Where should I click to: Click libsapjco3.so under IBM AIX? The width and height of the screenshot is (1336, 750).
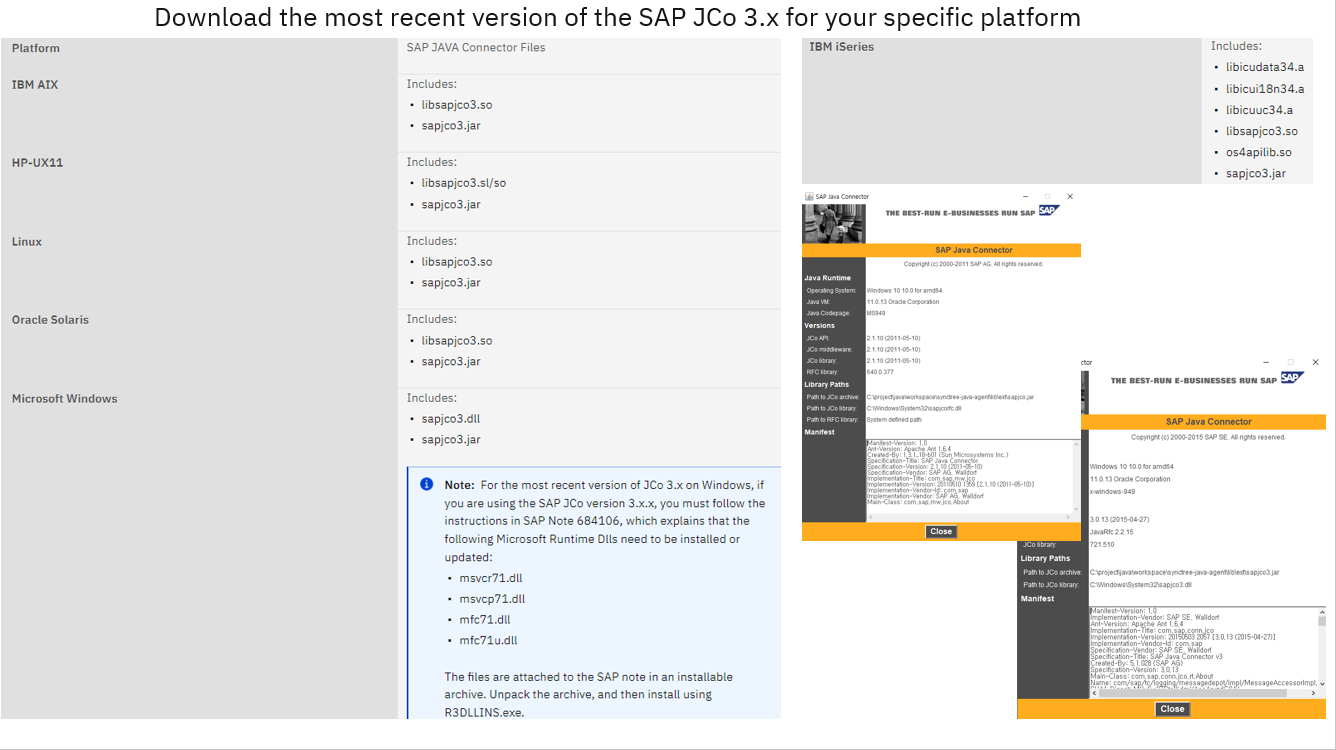pyautogui.click(x=457, y=105)
